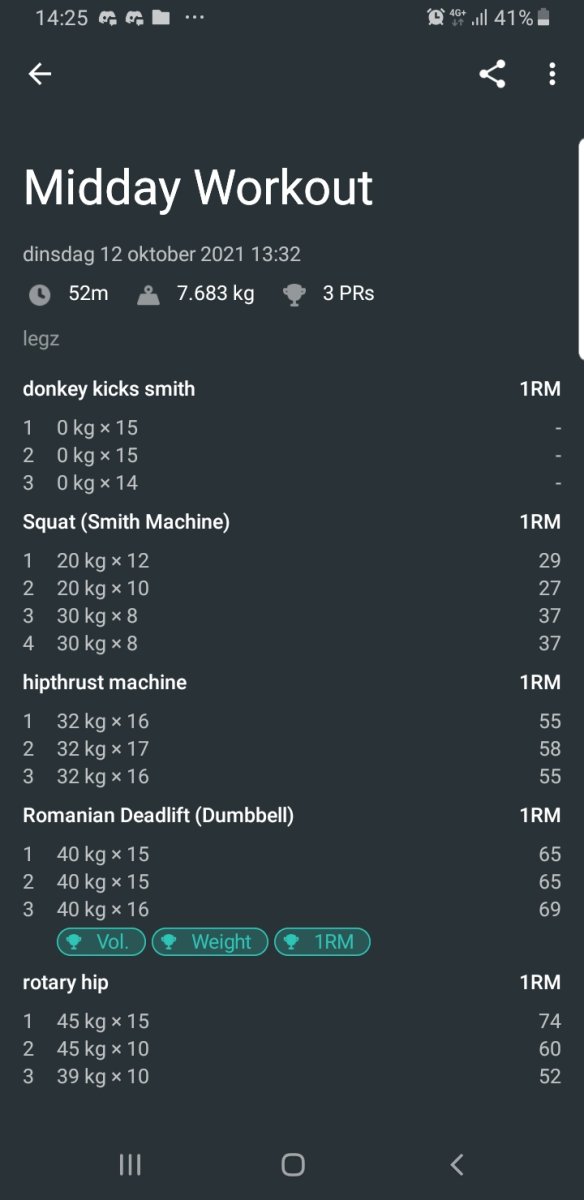584x1200 pixels.
Task: Open the Squat (Smith Machine) exercise details
Action: [125, 521]
